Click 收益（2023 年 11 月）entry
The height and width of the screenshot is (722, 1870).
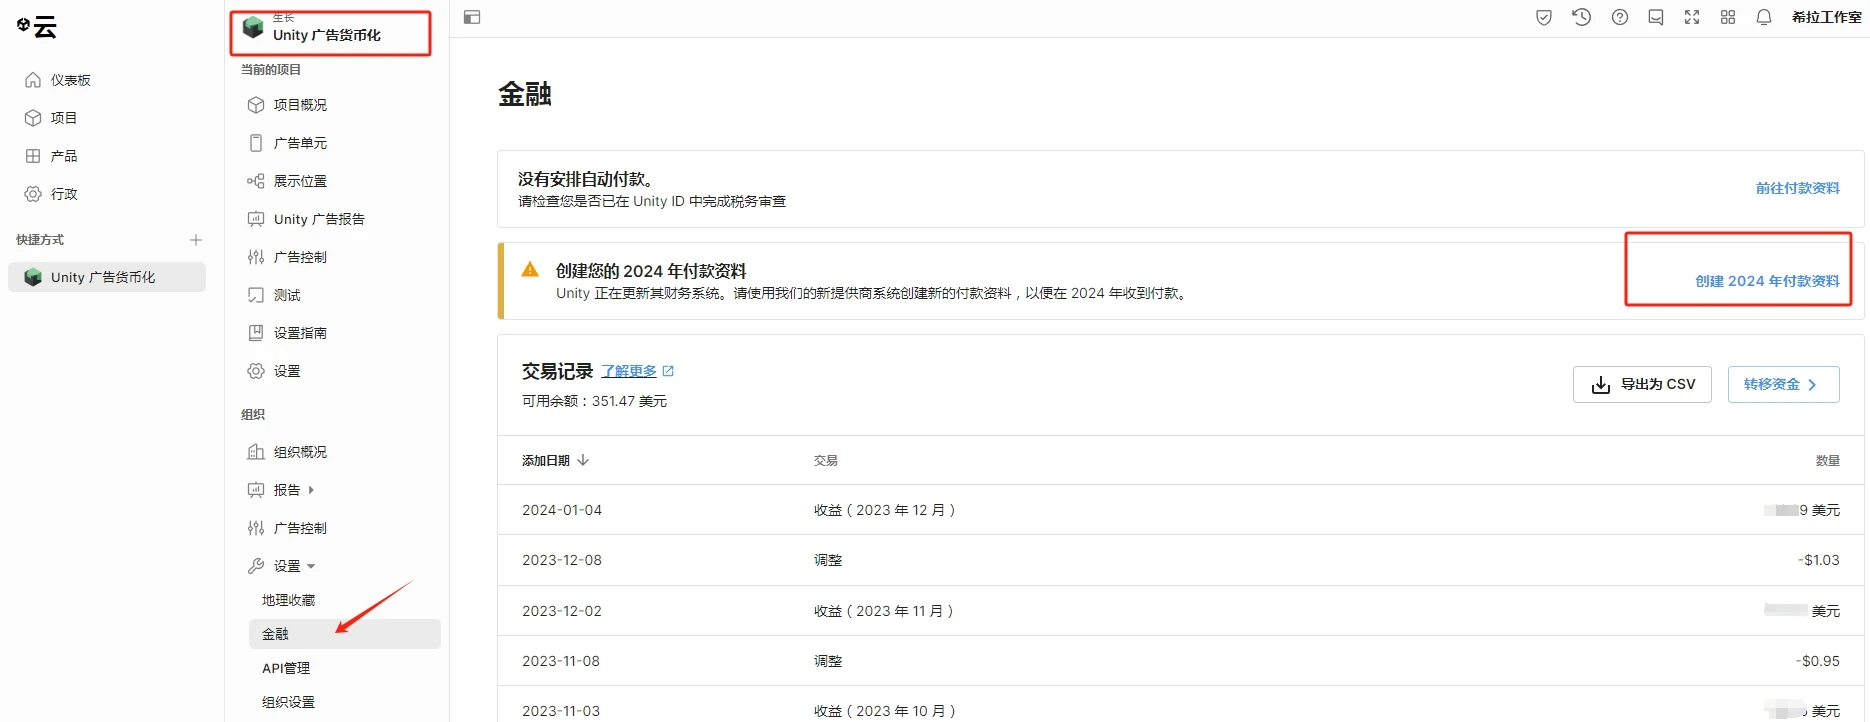click(884, 611)
